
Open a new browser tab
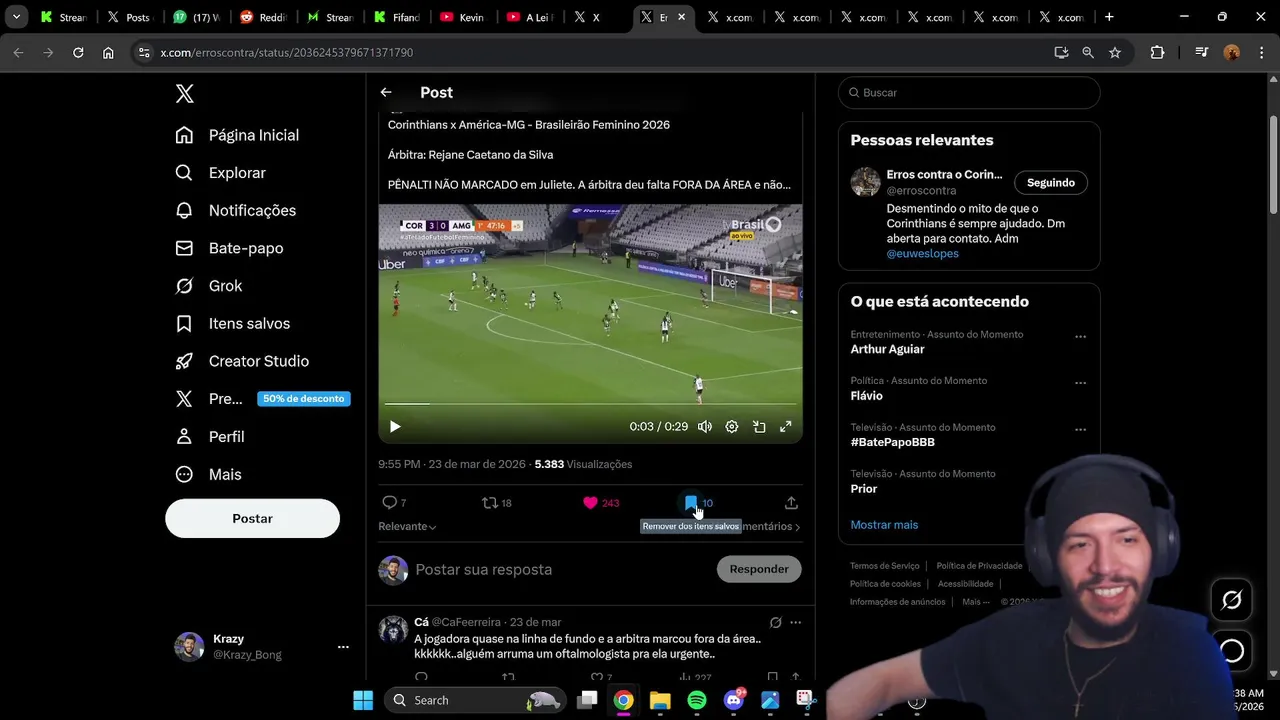(1109, 17)
